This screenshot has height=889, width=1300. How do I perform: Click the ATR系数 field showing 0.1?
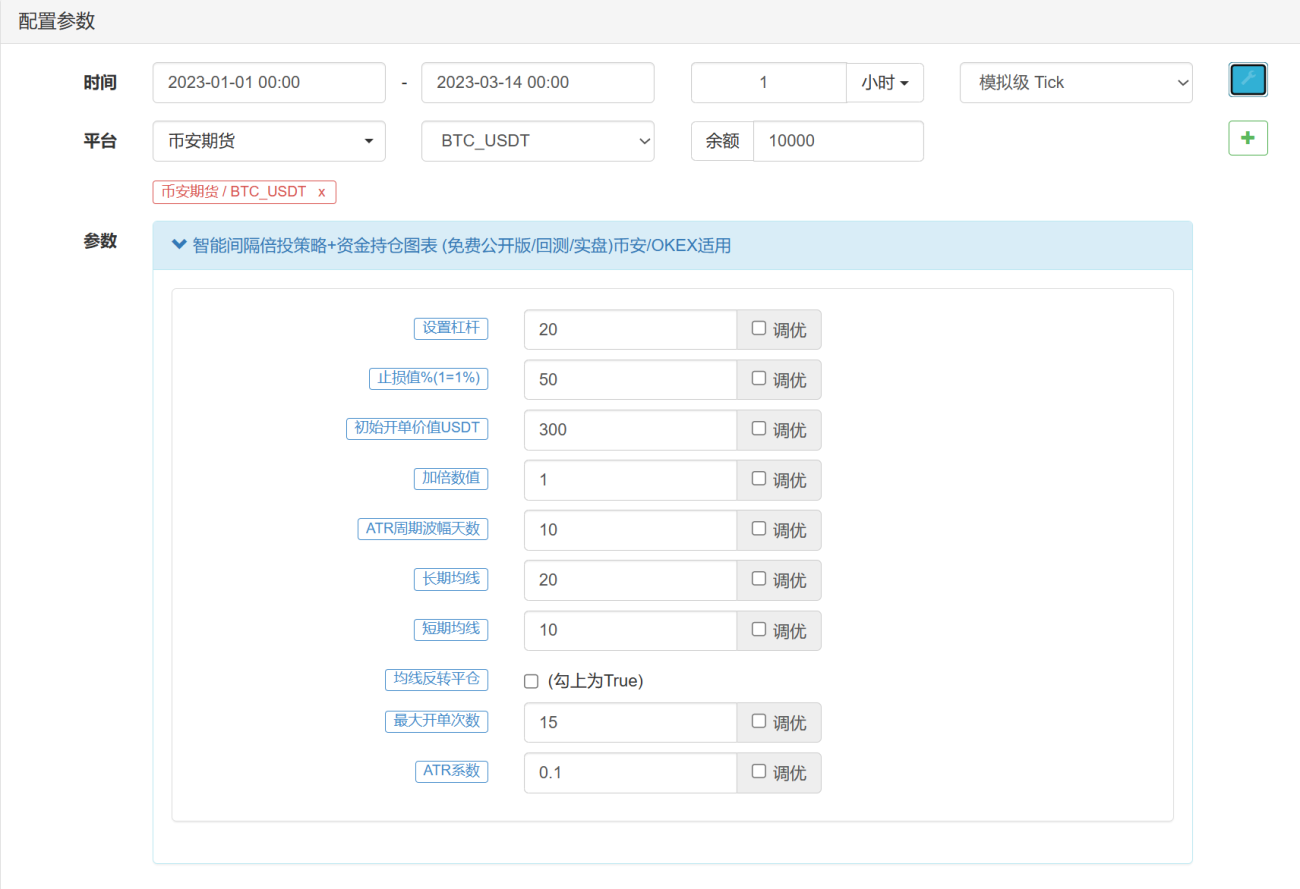(x=631, y=773)
